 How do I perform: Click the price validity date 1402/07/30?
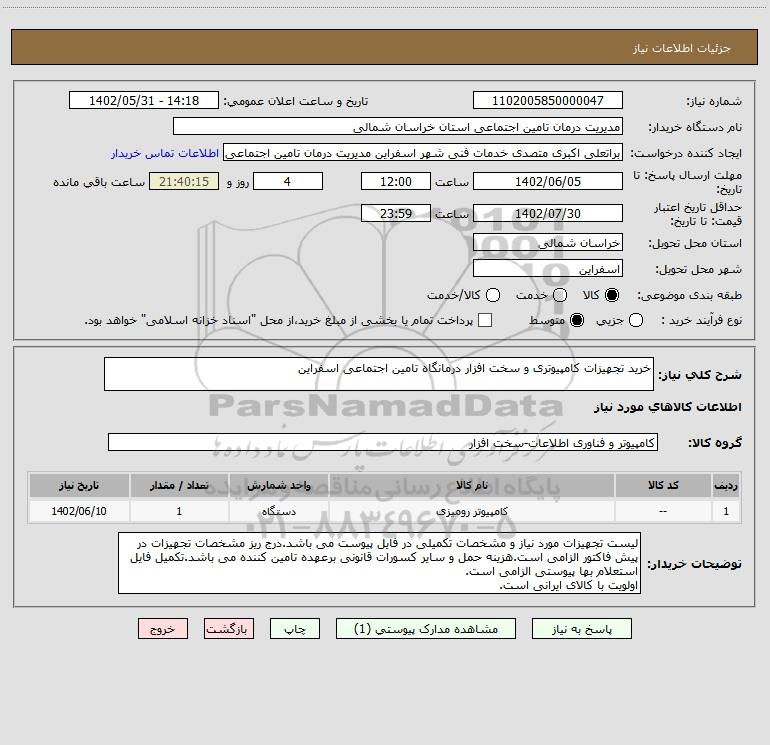(x=548, y=213)
